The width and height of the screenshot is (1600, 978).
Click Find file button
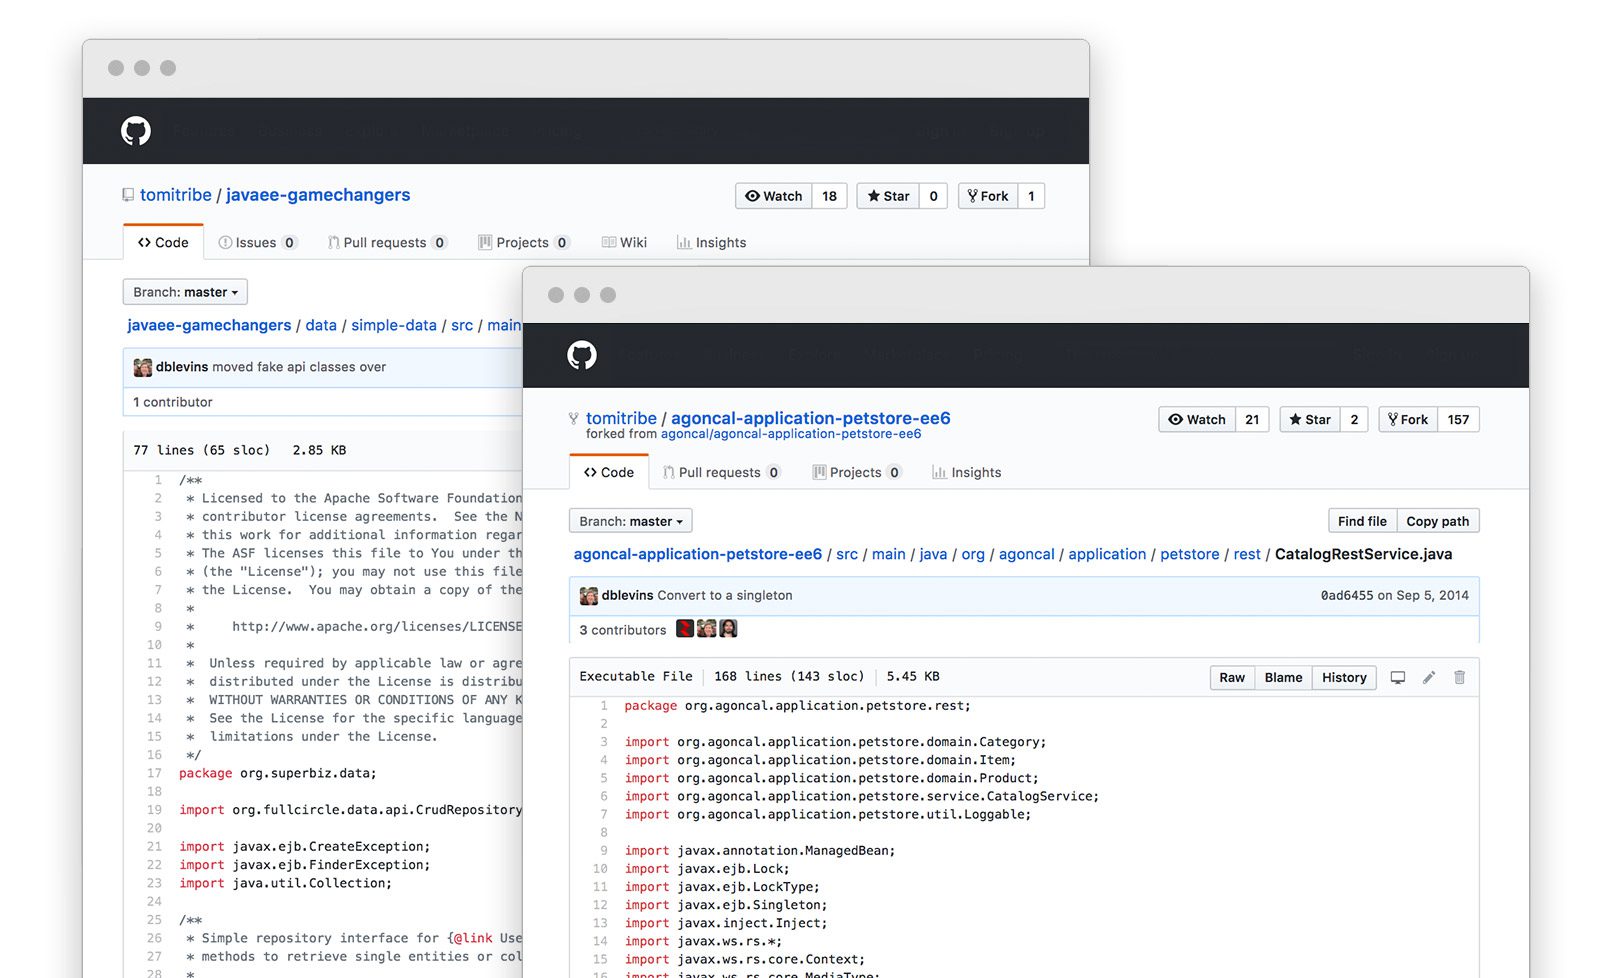[x=1362, y=521]
